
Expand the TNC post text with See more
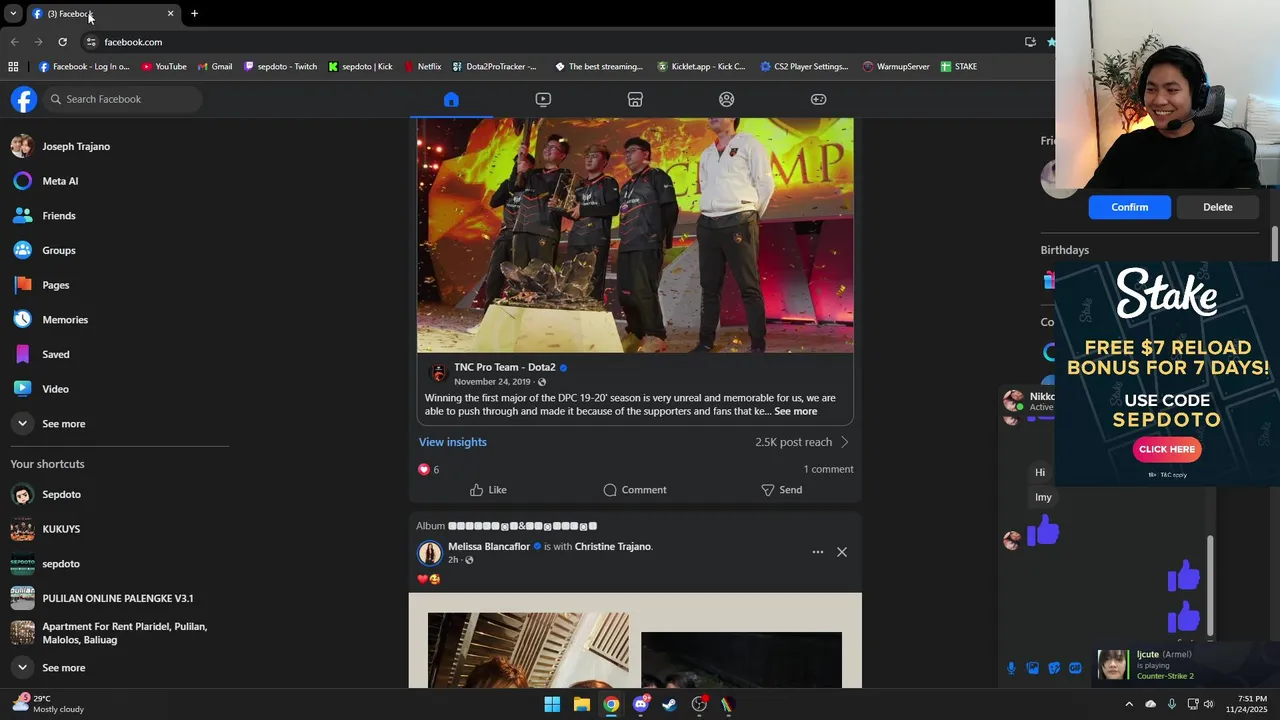click(x=796, y=411)
